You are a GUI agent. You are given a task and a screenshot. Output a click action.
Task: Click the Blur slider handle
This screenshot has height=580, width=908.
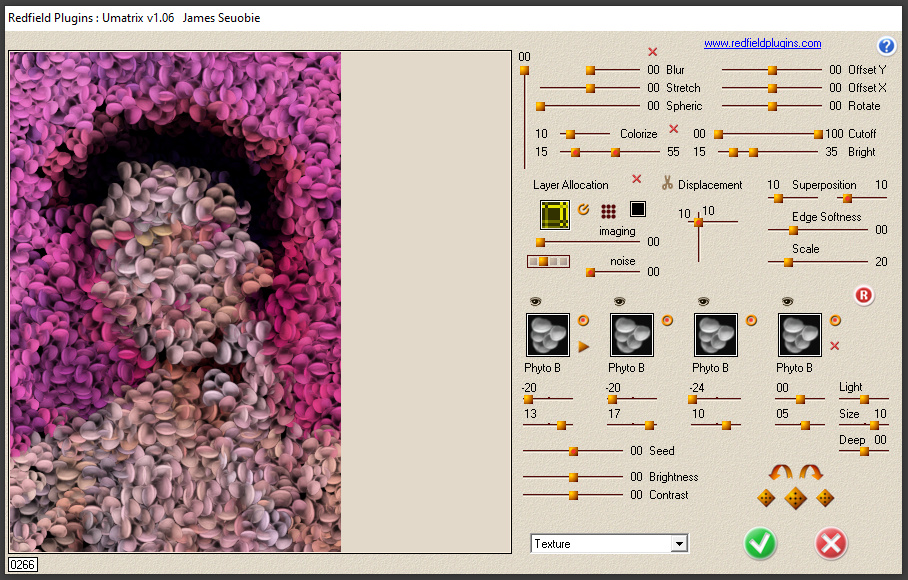590,71
